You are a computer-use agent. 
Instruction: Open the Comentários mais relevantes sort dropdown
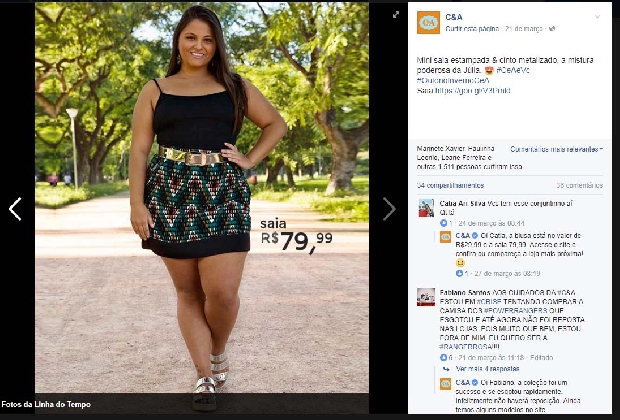(556, 149)
